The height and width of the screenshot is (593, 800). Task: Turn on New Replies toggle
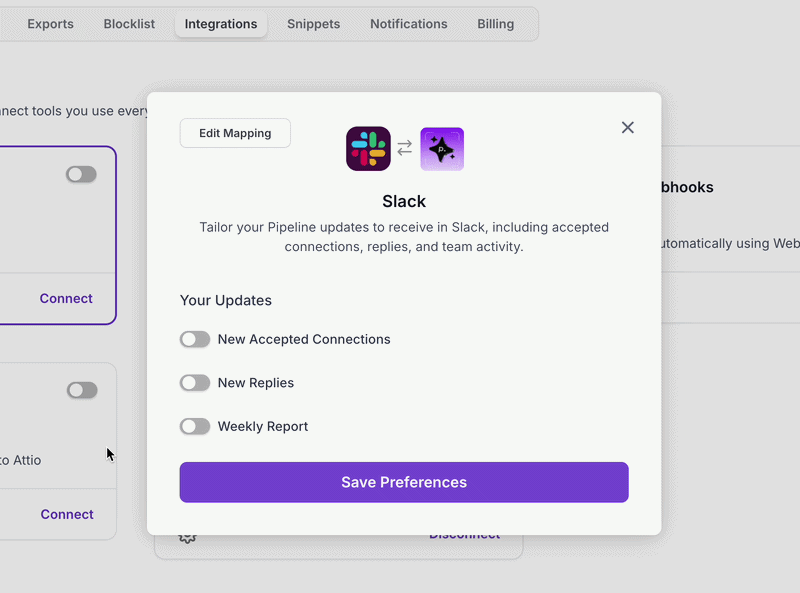coord(195,383)
